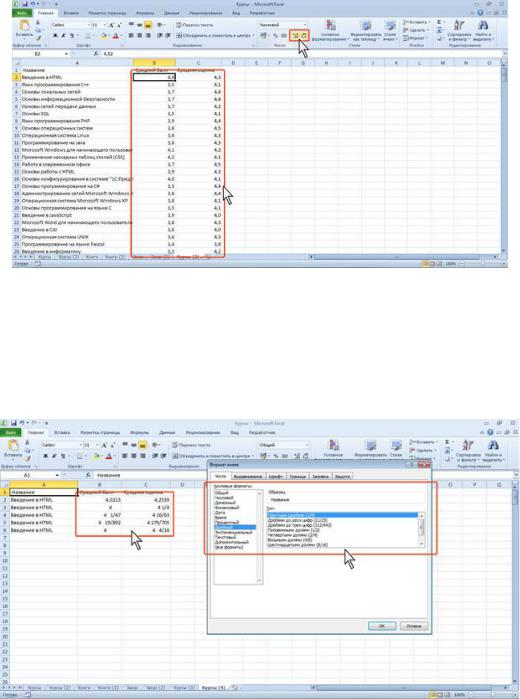Open Name Box dropdown arrow next to A1
520x699 pixels.
point(57,475)
